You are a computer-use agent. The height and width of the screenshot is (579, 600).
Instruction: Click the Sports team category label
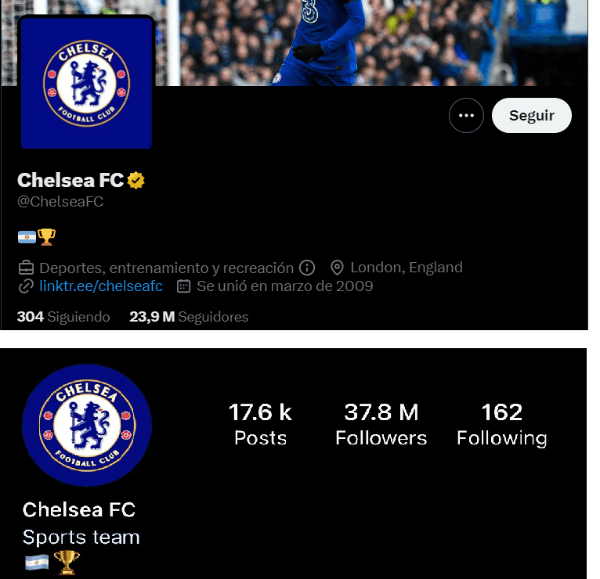point(81,537)
